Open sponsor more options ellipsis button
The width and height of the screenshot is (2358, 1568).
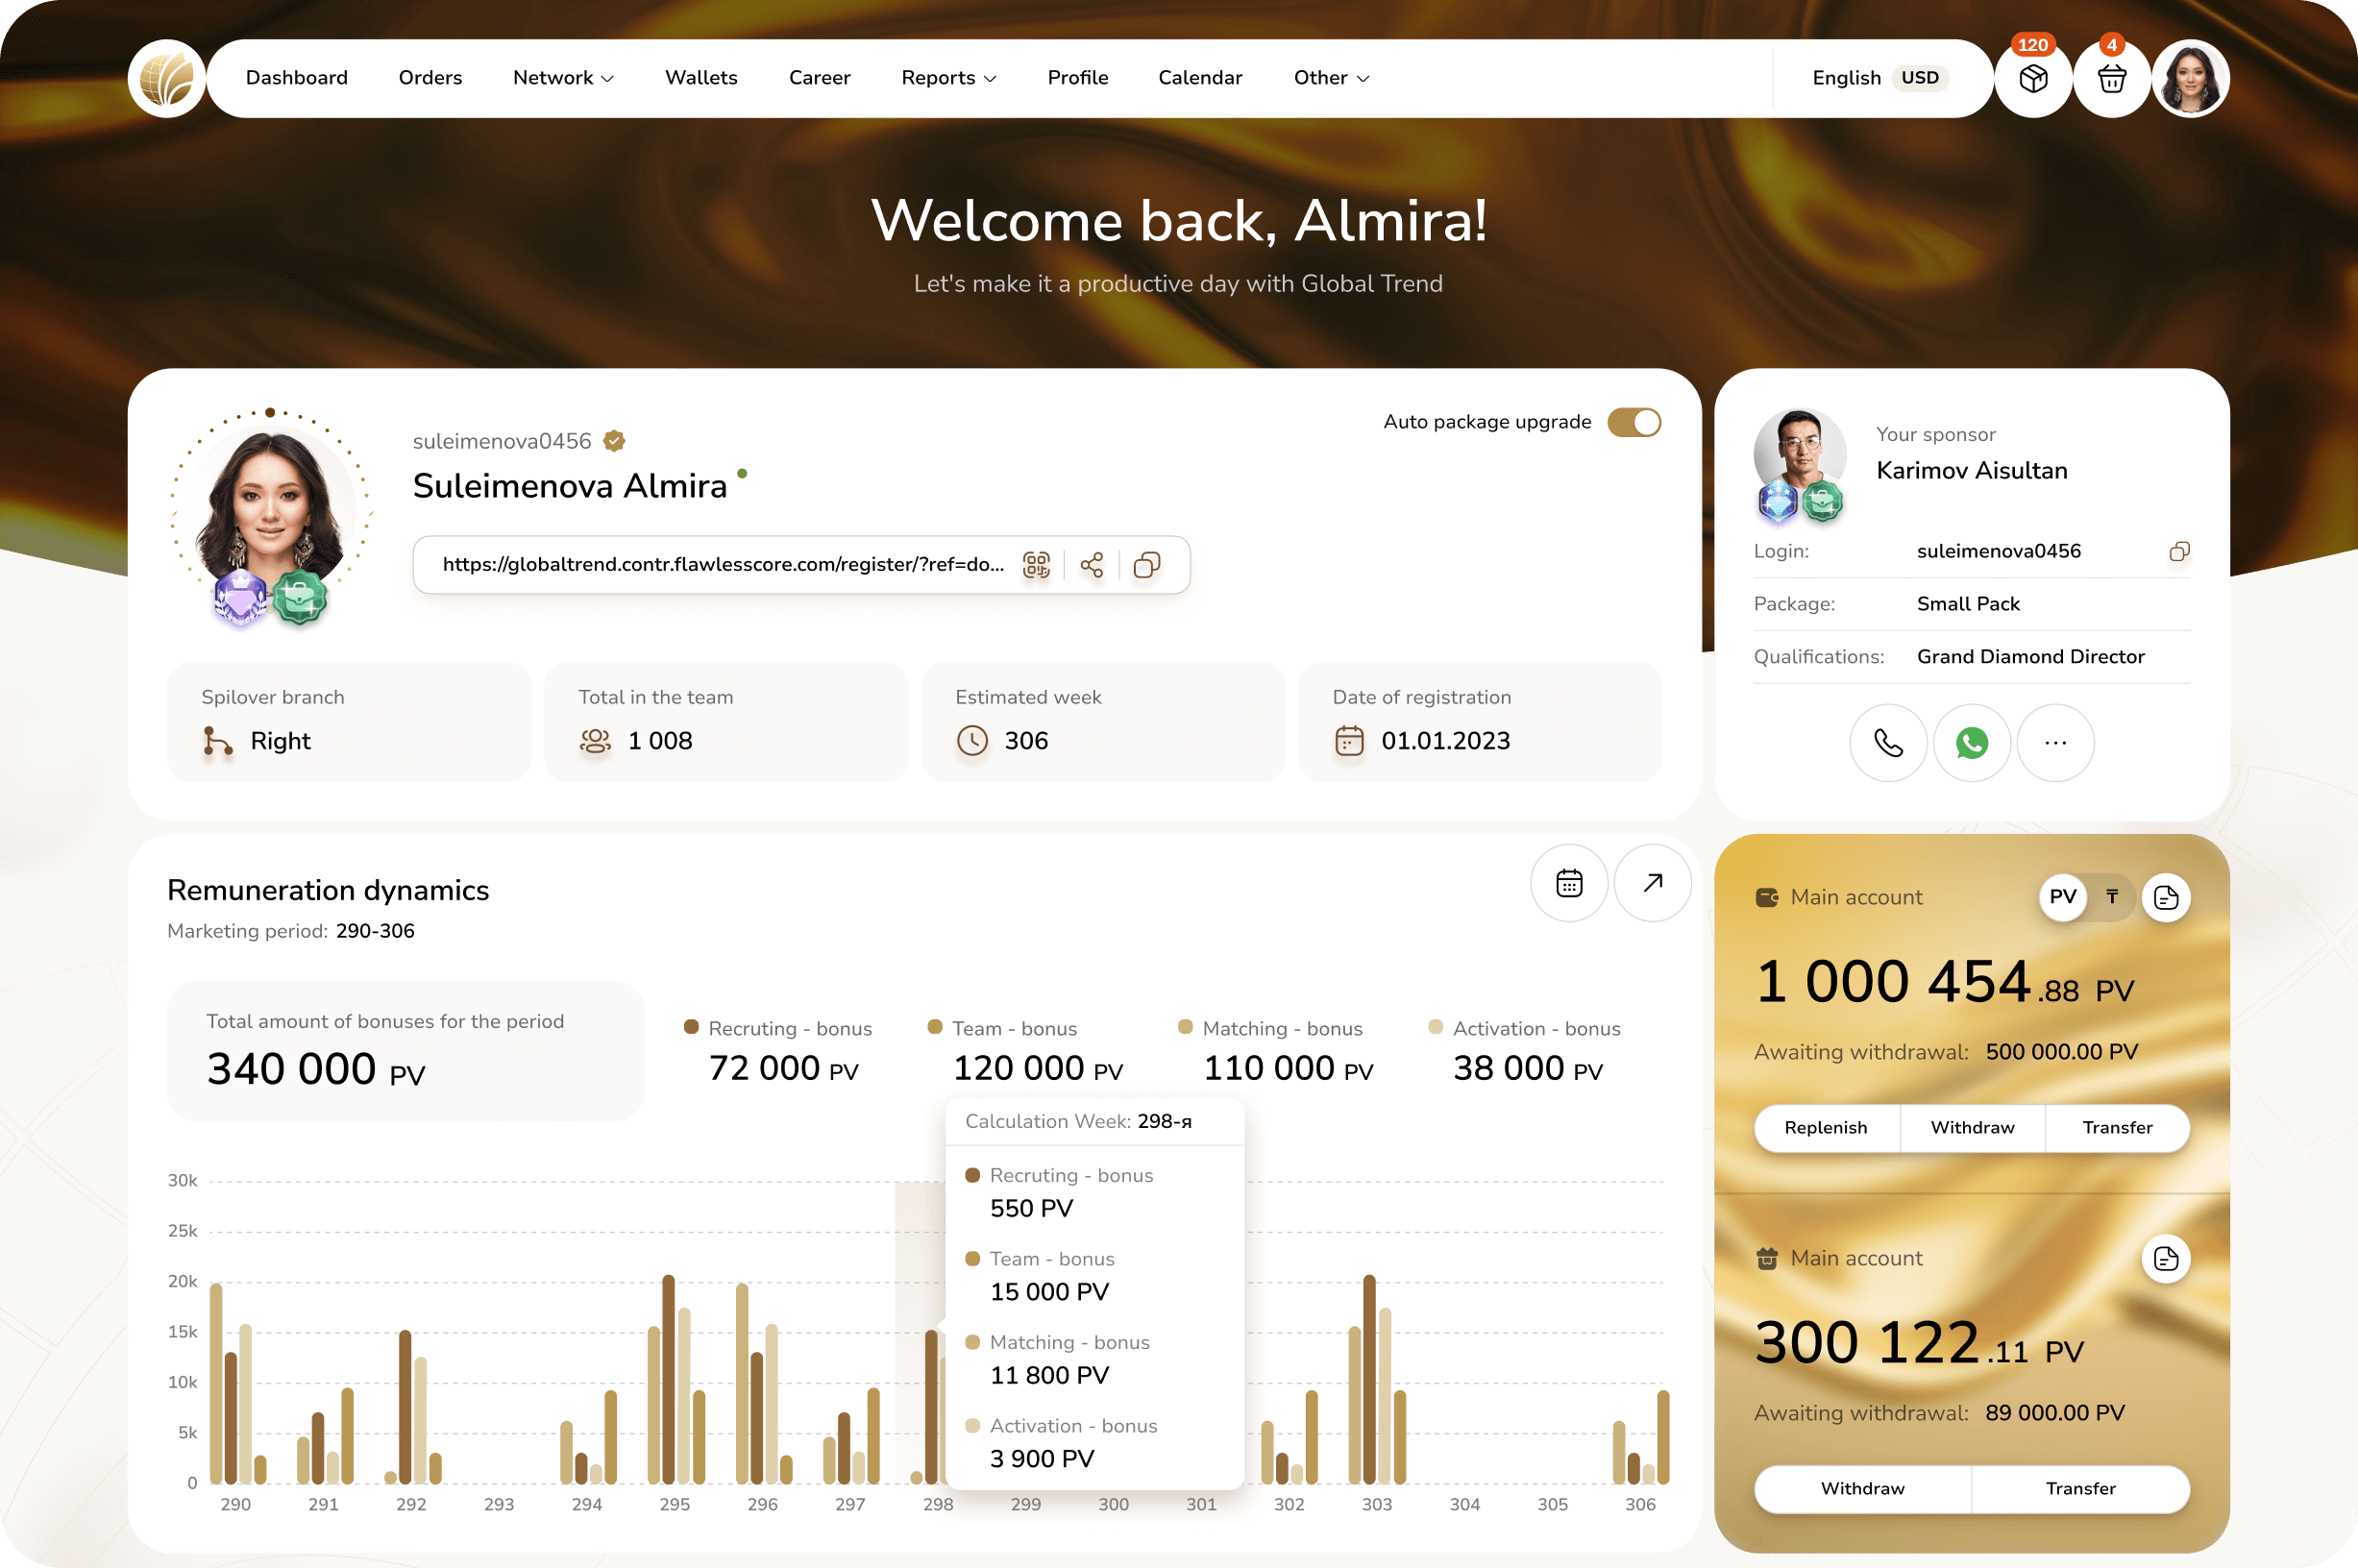coord(2055,743)
